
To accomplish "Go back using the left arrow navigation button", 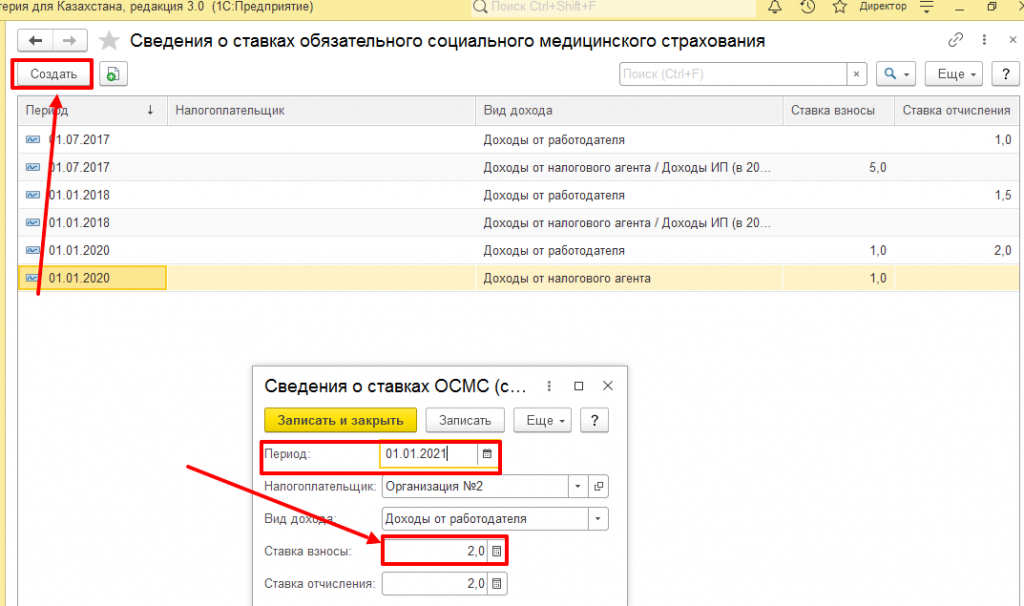I will pyautogui.click(x=36, y=41).
